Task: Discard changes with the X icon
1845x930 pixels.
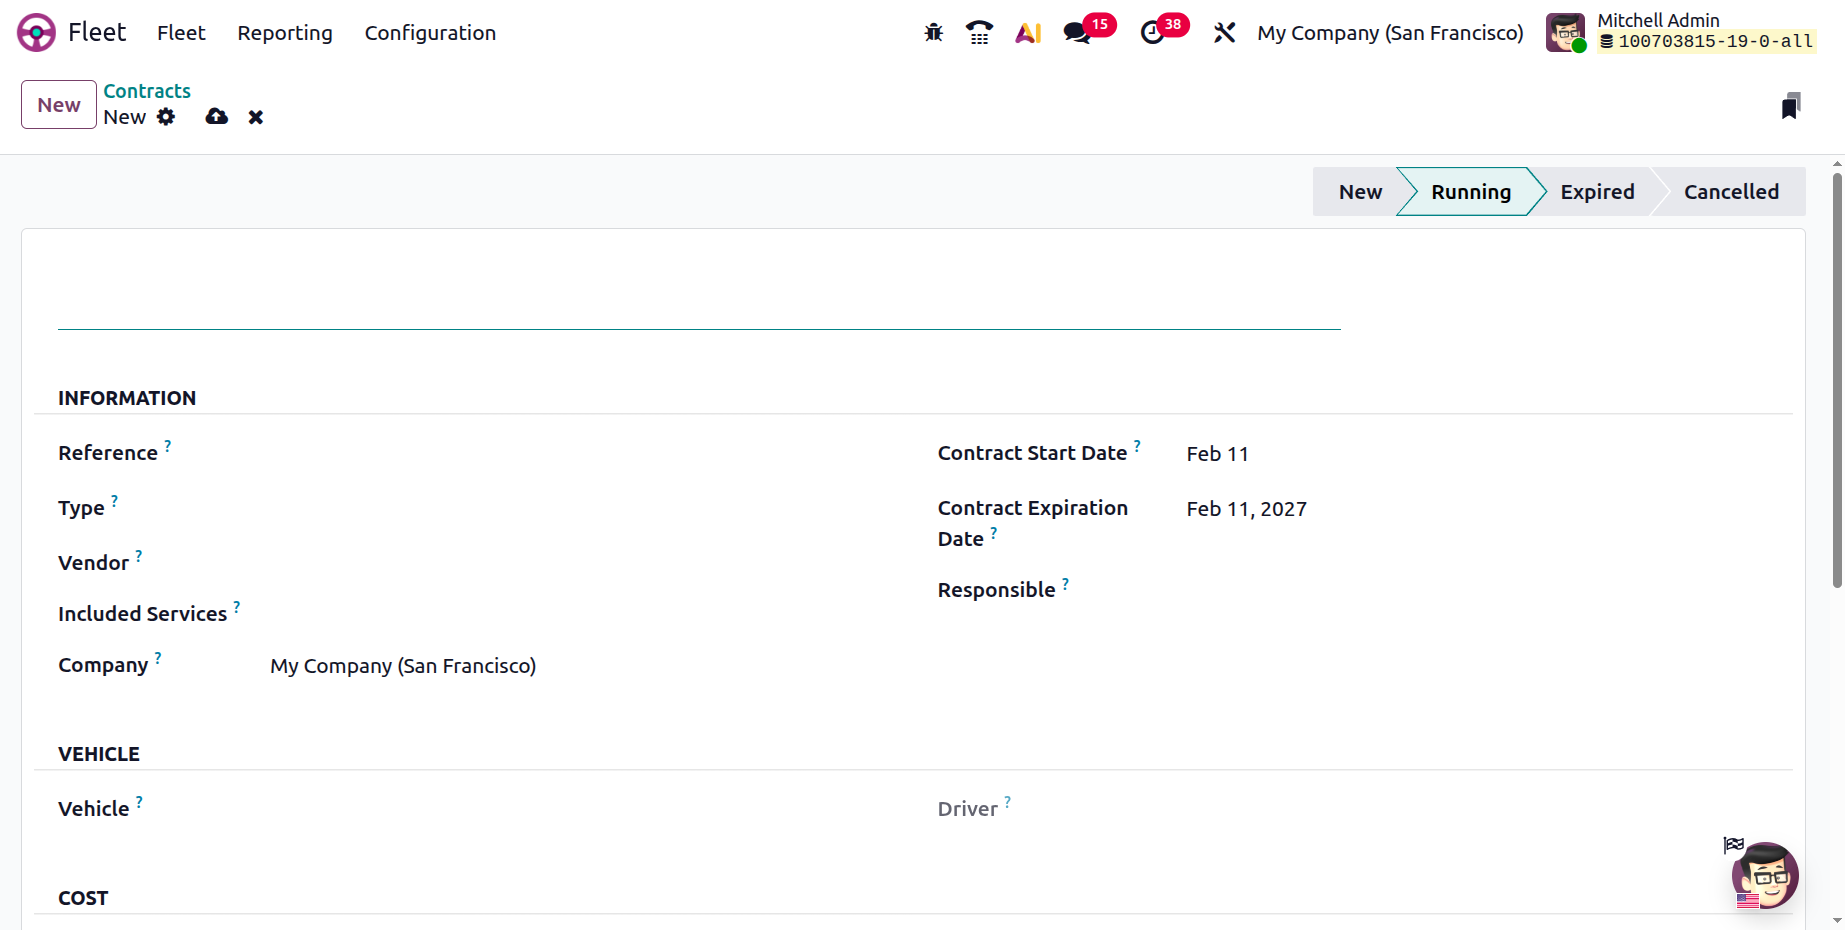Action: click(x=256, y=117)
